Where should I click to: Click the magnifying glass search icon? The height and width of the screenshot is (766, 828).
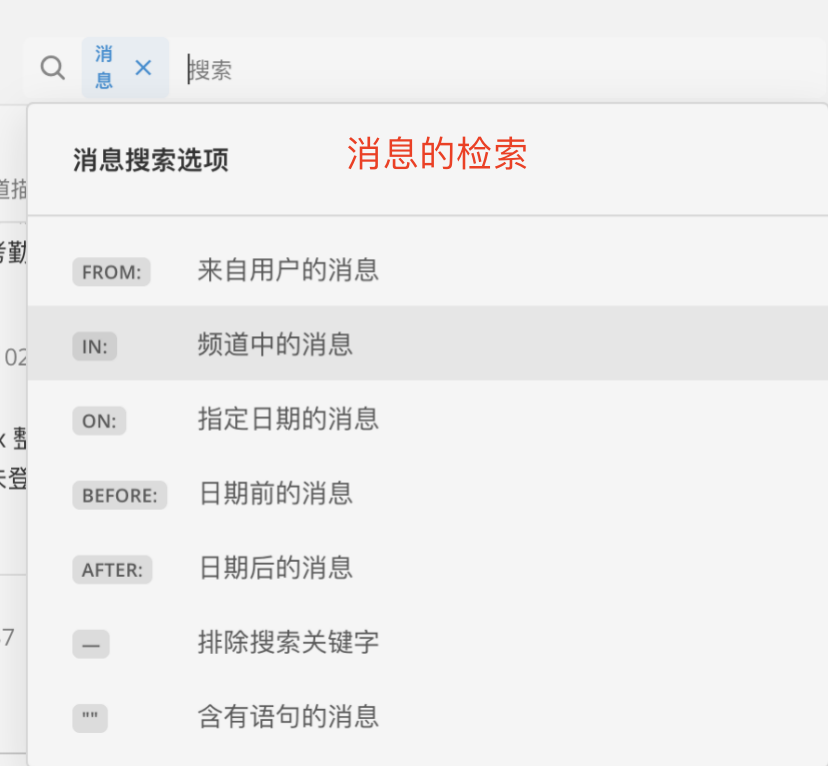click(x=53, y=68)
